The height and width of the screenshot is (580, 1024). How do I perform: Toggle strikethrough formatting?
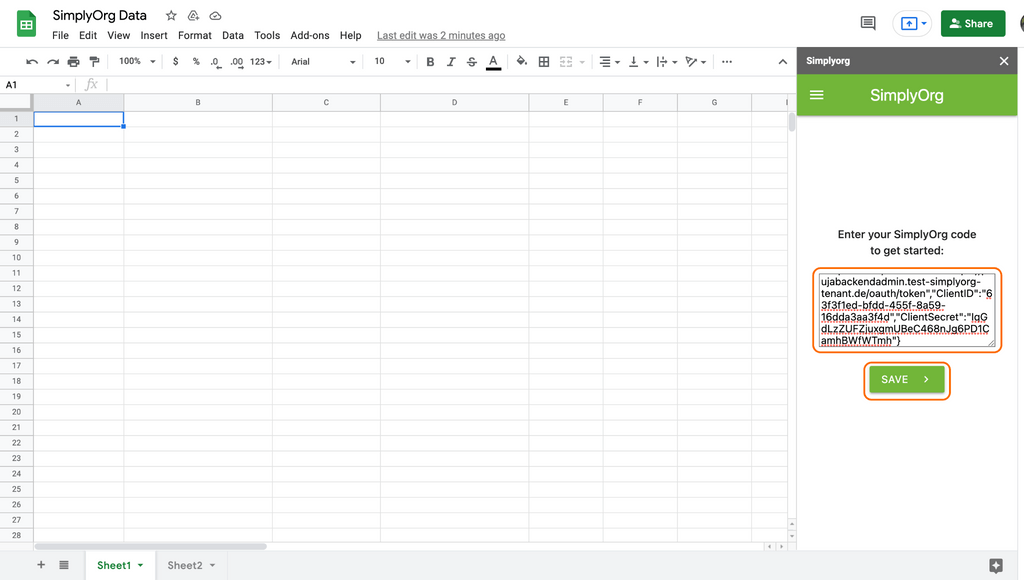(x=472, y=61)
